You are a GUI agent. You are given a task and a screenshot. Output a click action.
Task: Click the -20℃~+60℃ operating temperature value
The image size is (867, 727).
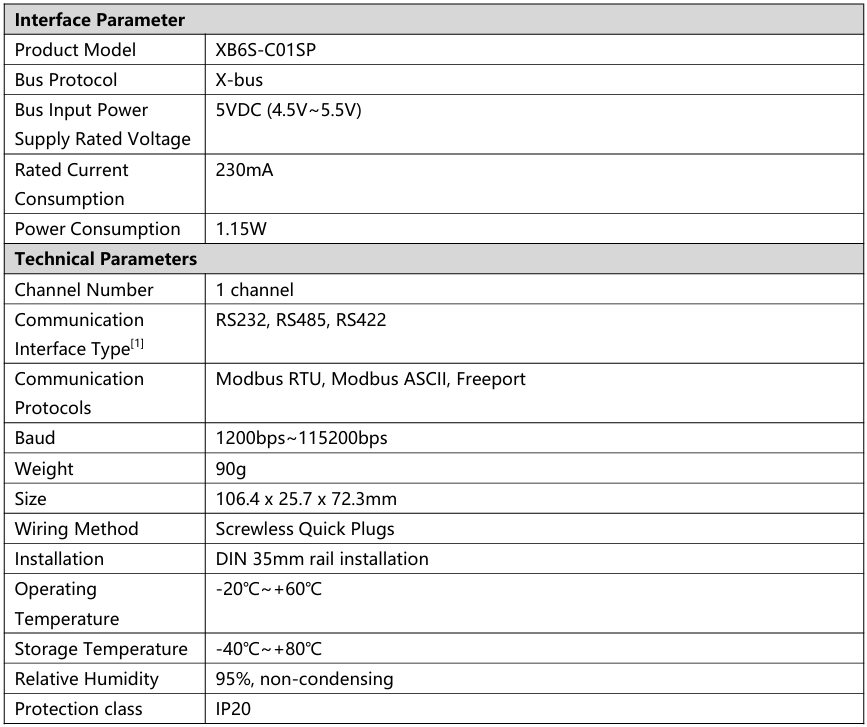pyautogui.click(x=269, y=589)
